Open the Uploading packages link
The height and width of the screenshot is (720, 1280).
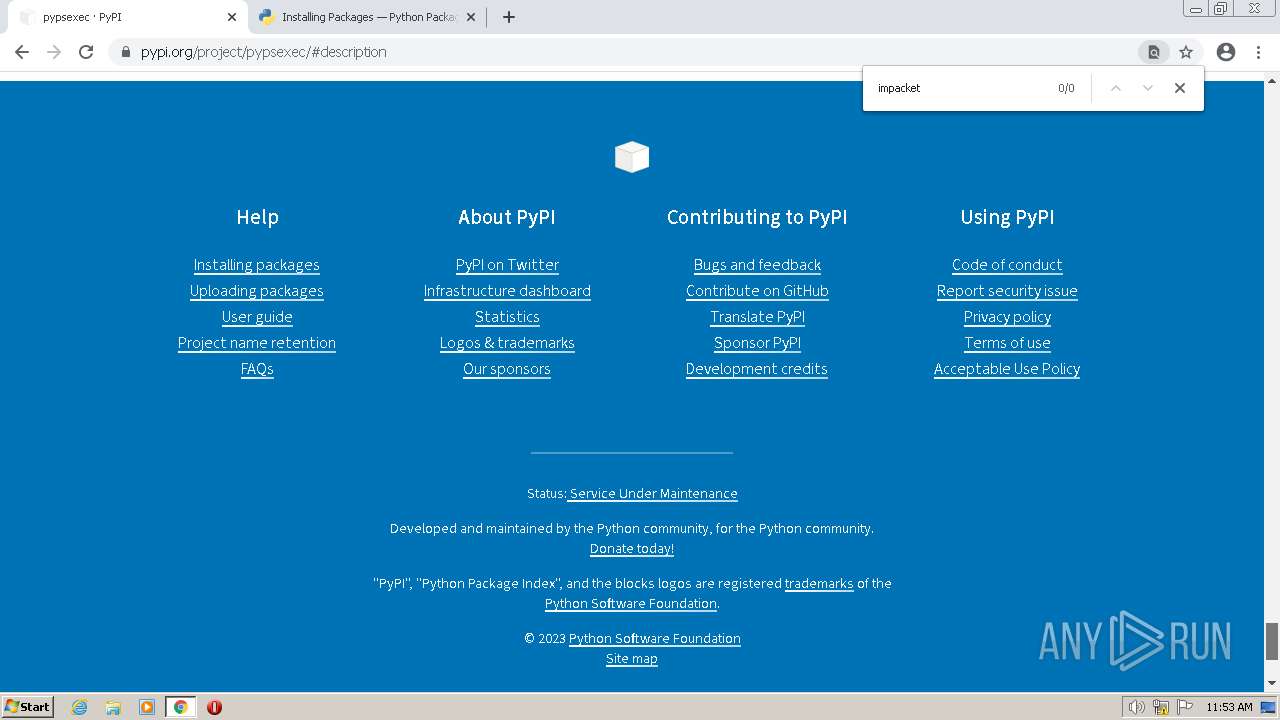point(257,291)
